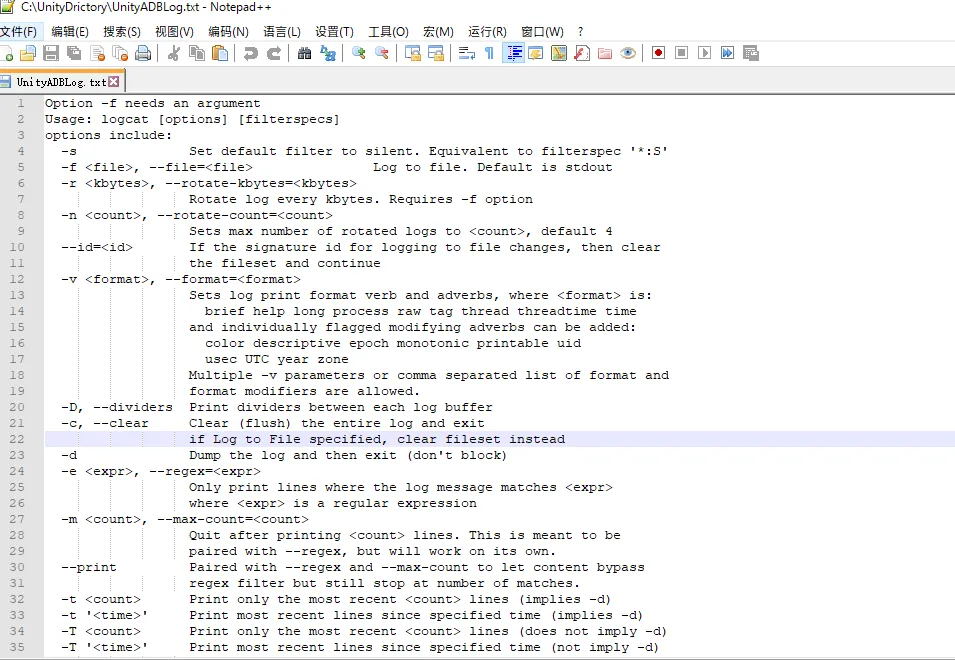Open the 搜索(S) menu
This screenshot has width=955, height=660.
122,32
